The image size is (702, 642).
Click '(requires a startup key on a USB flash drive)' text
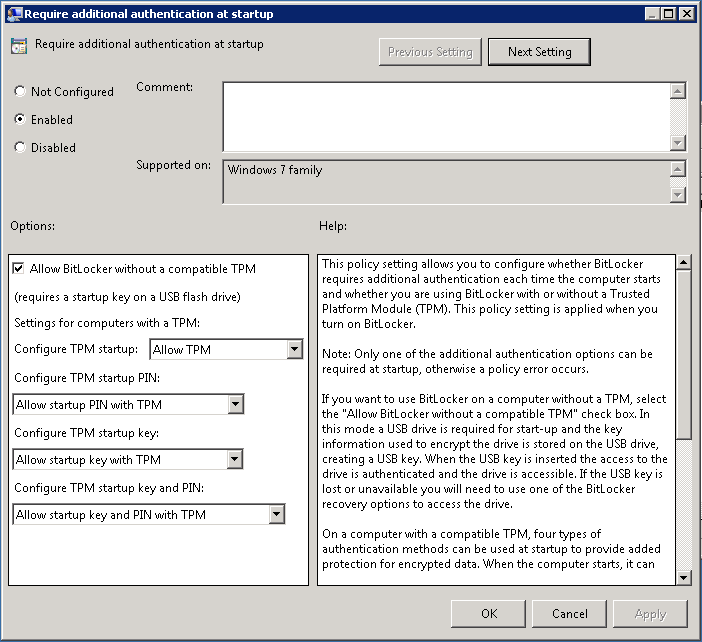click(128, 297)
